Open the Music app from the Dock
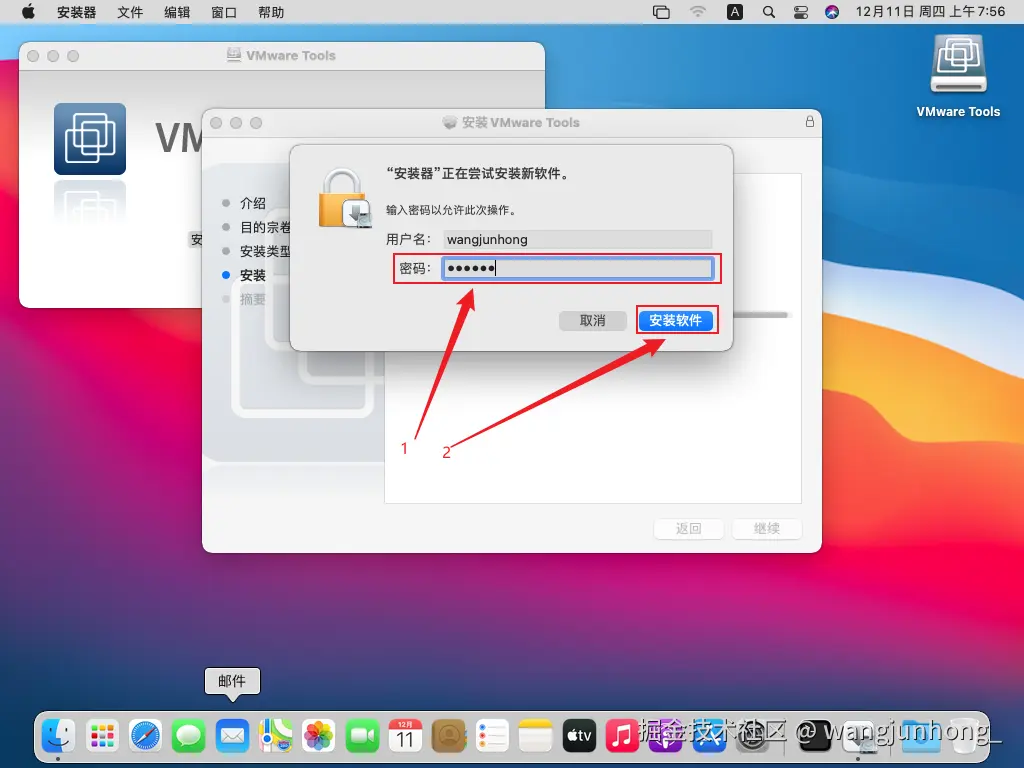The width and height of the screenshot is (1024, 768). 622,737
